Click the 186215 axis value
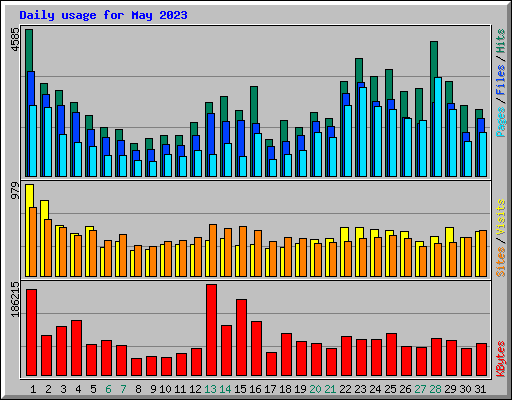The height and width of the screenshot is (400, 512). [x=15, y=299]
